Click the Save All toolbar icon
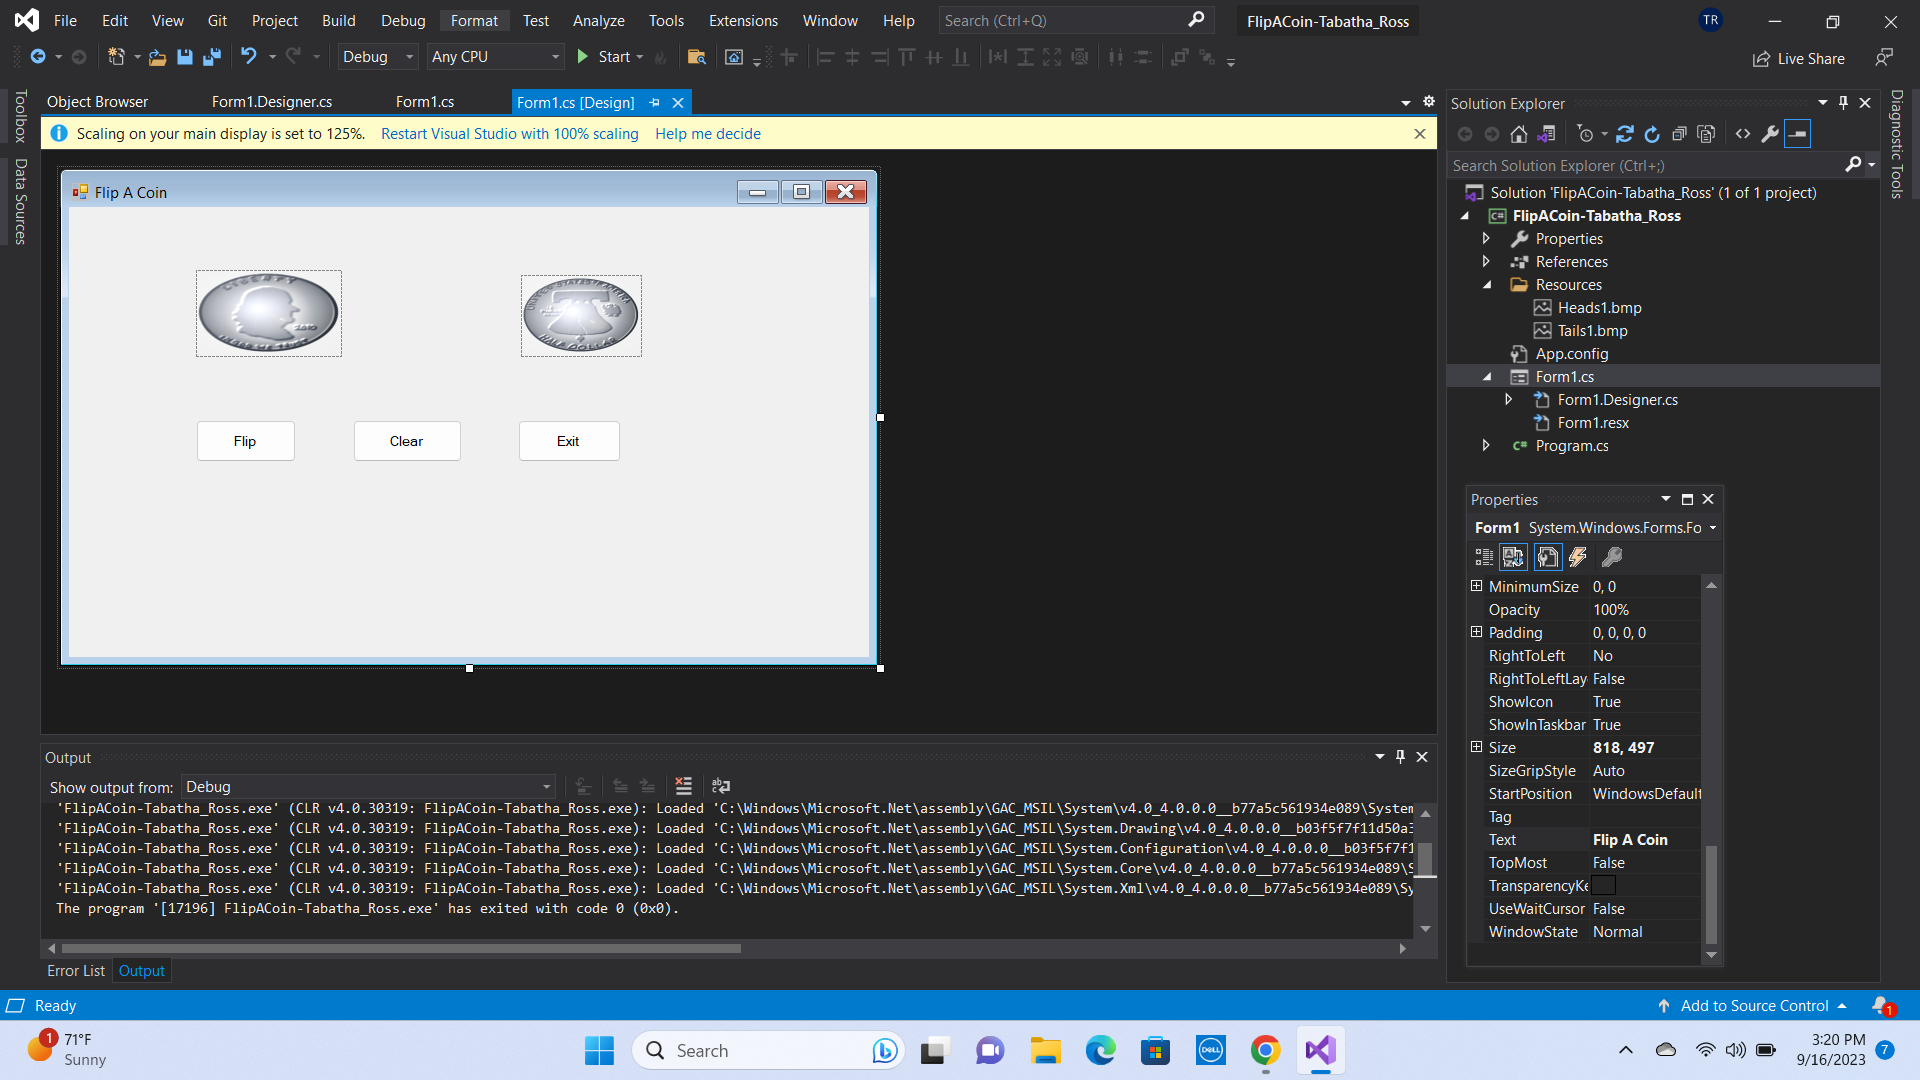Image resolution: width=1920 pixels, height=1080 pixels. (x=212, y=57)
